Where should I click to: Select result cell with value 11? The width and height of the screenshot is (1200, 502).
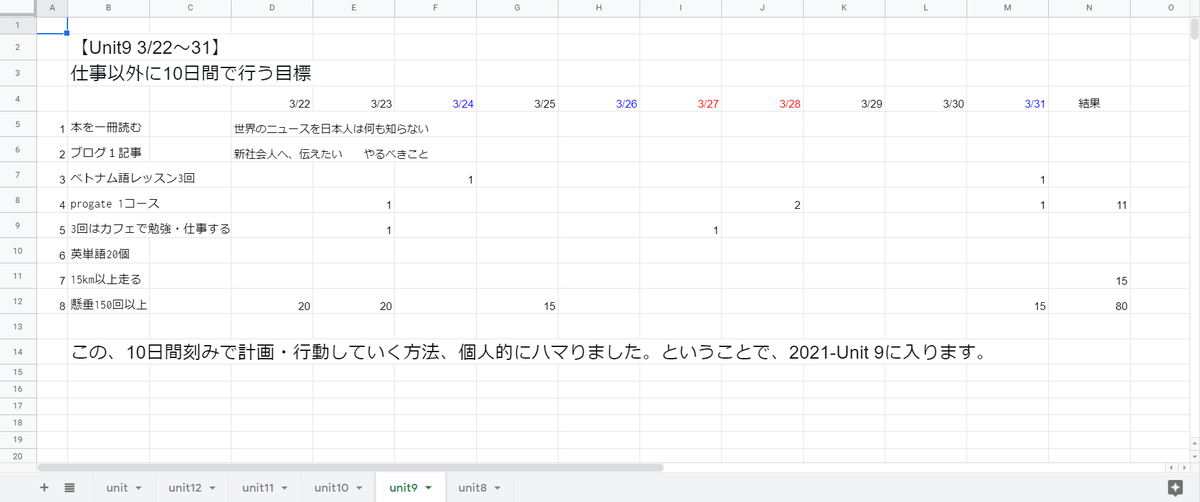click(x=1090, y=203)
